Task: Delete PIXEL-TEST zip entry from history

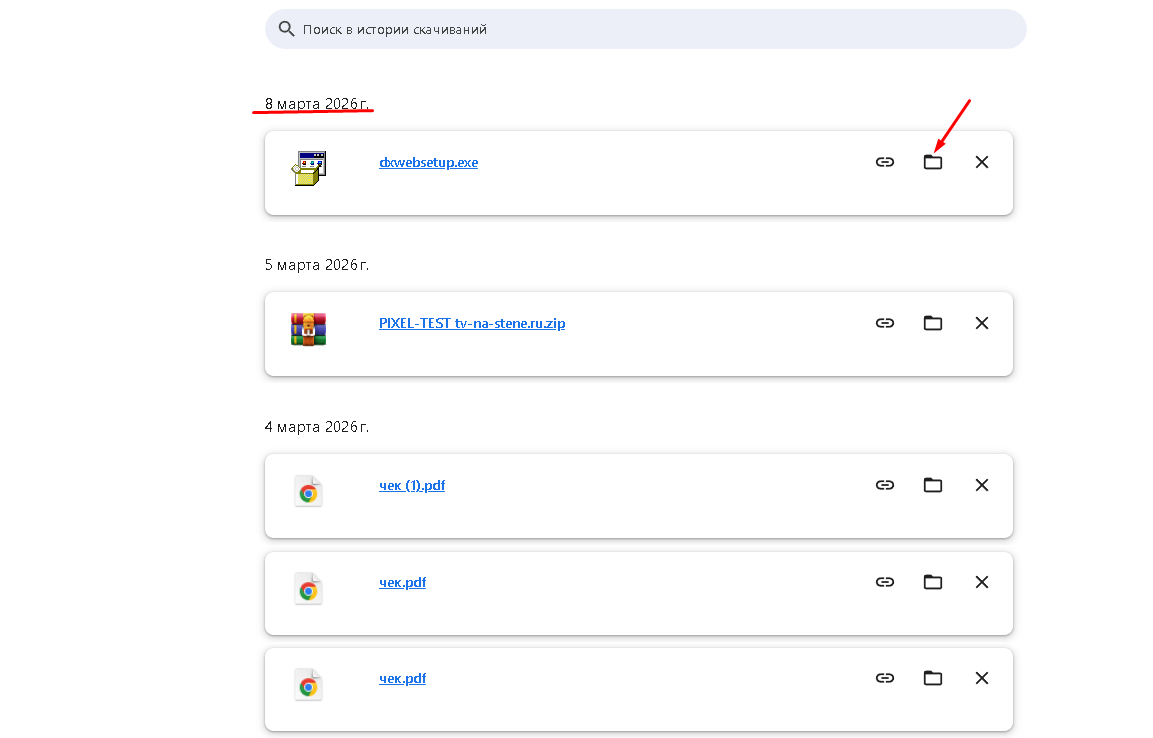Action: pos(981,323)
